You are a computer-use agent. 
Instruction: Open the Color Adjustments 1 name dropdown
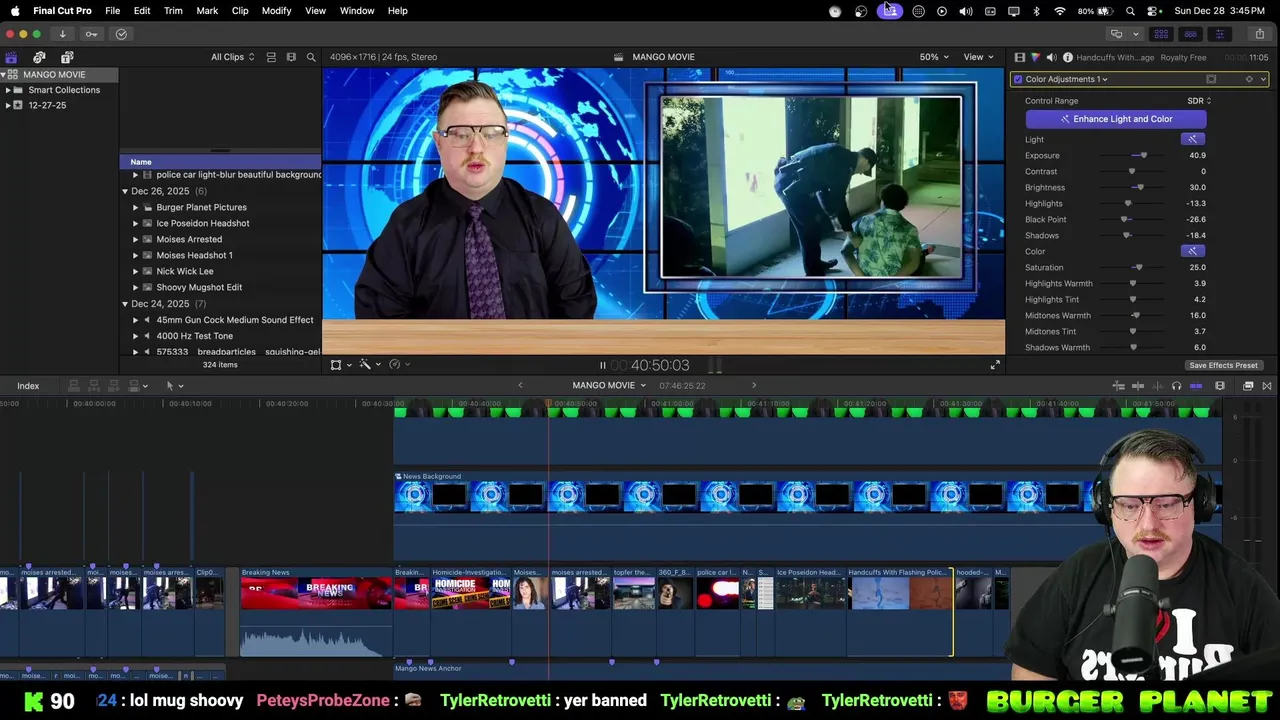click(1066, 79)
